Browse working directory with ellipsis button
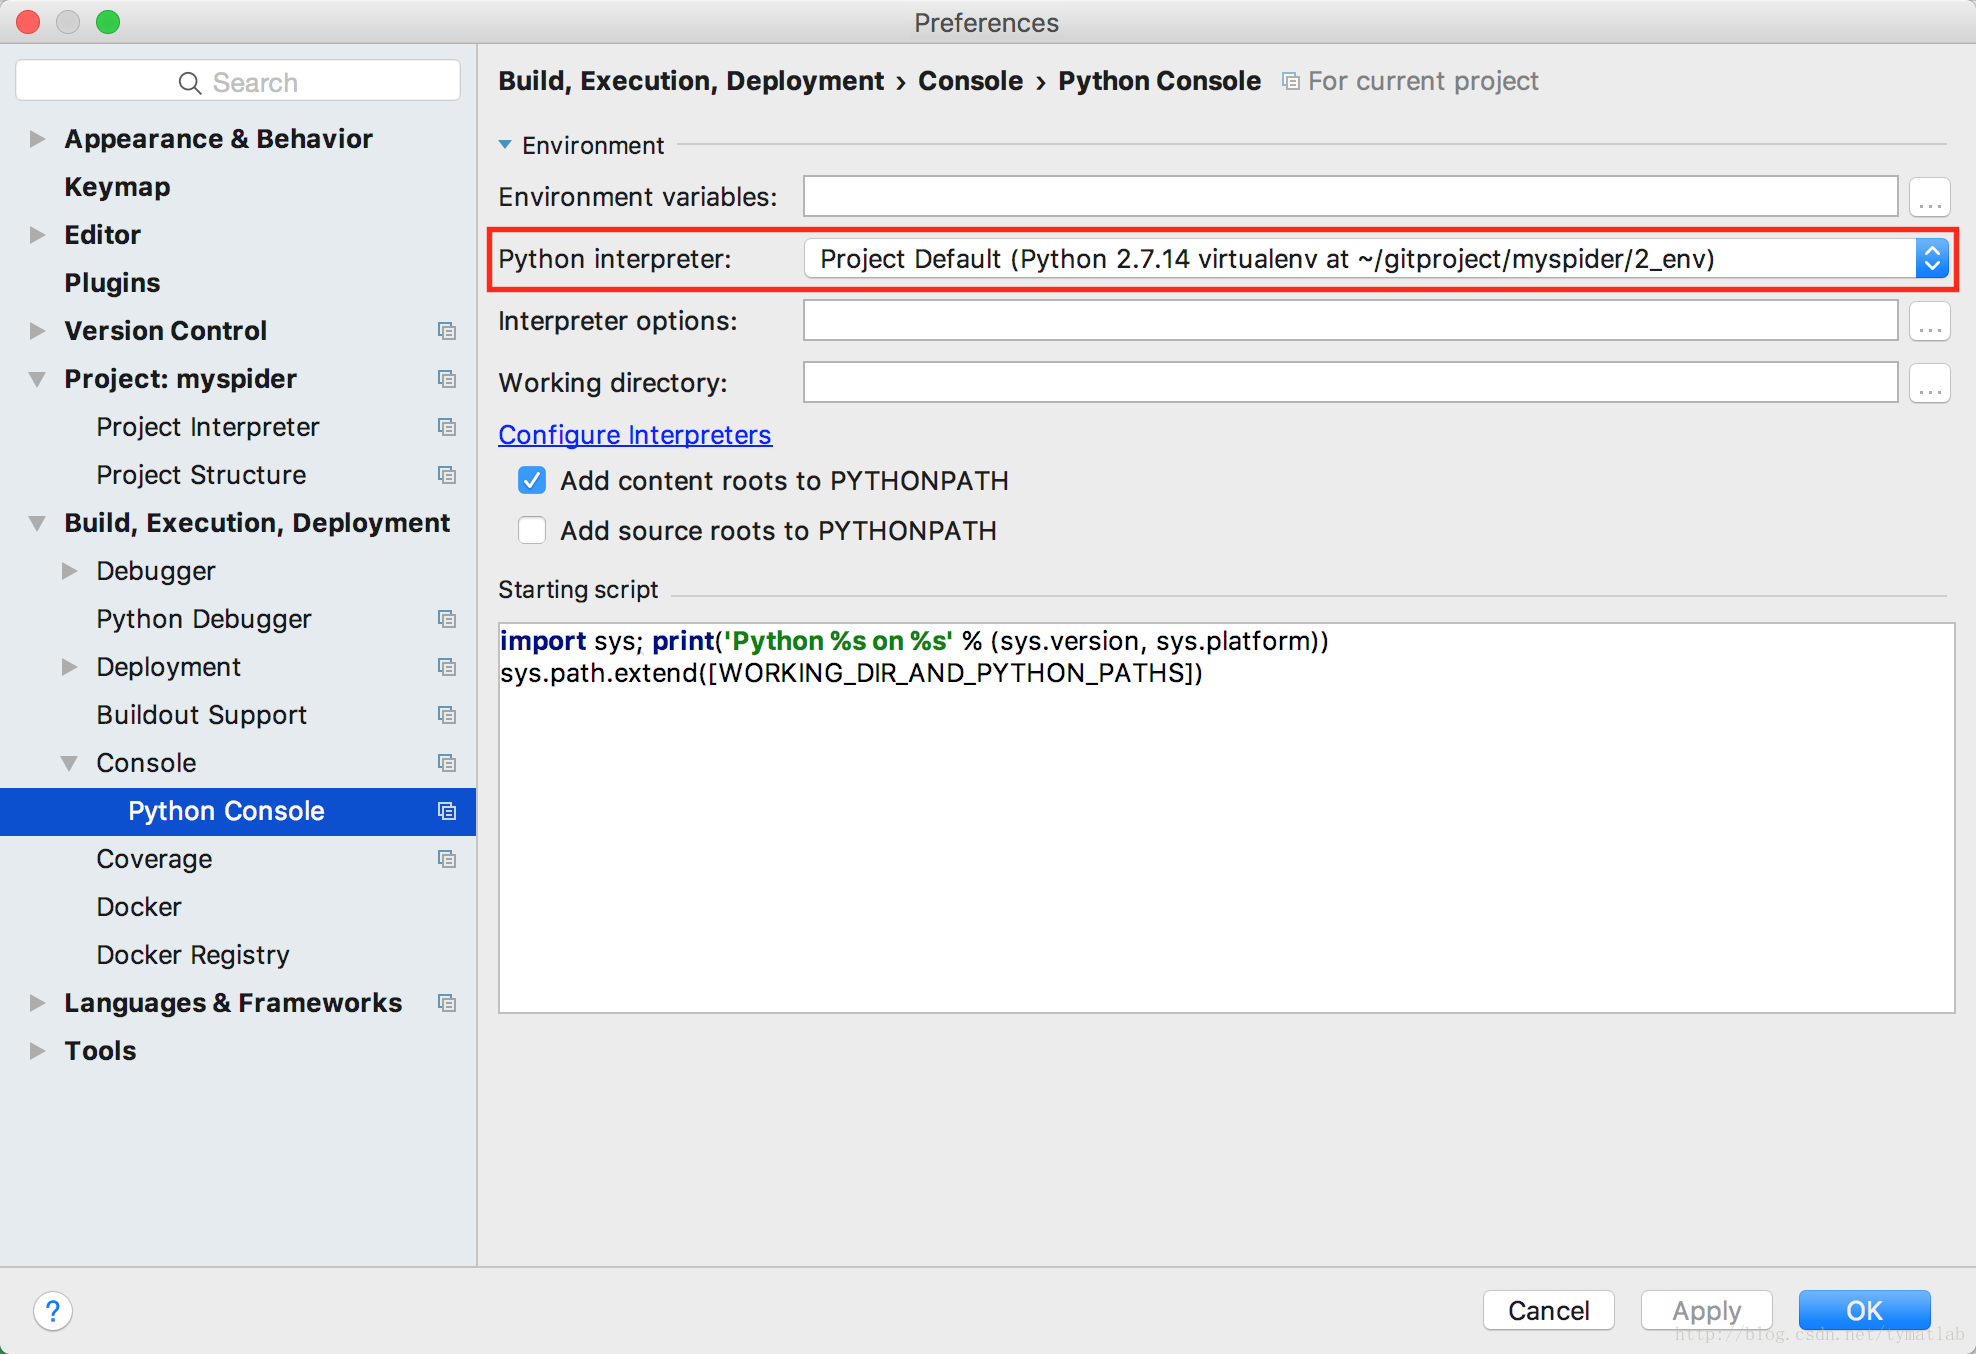 pyautogui.click(x=1930, y=383)
